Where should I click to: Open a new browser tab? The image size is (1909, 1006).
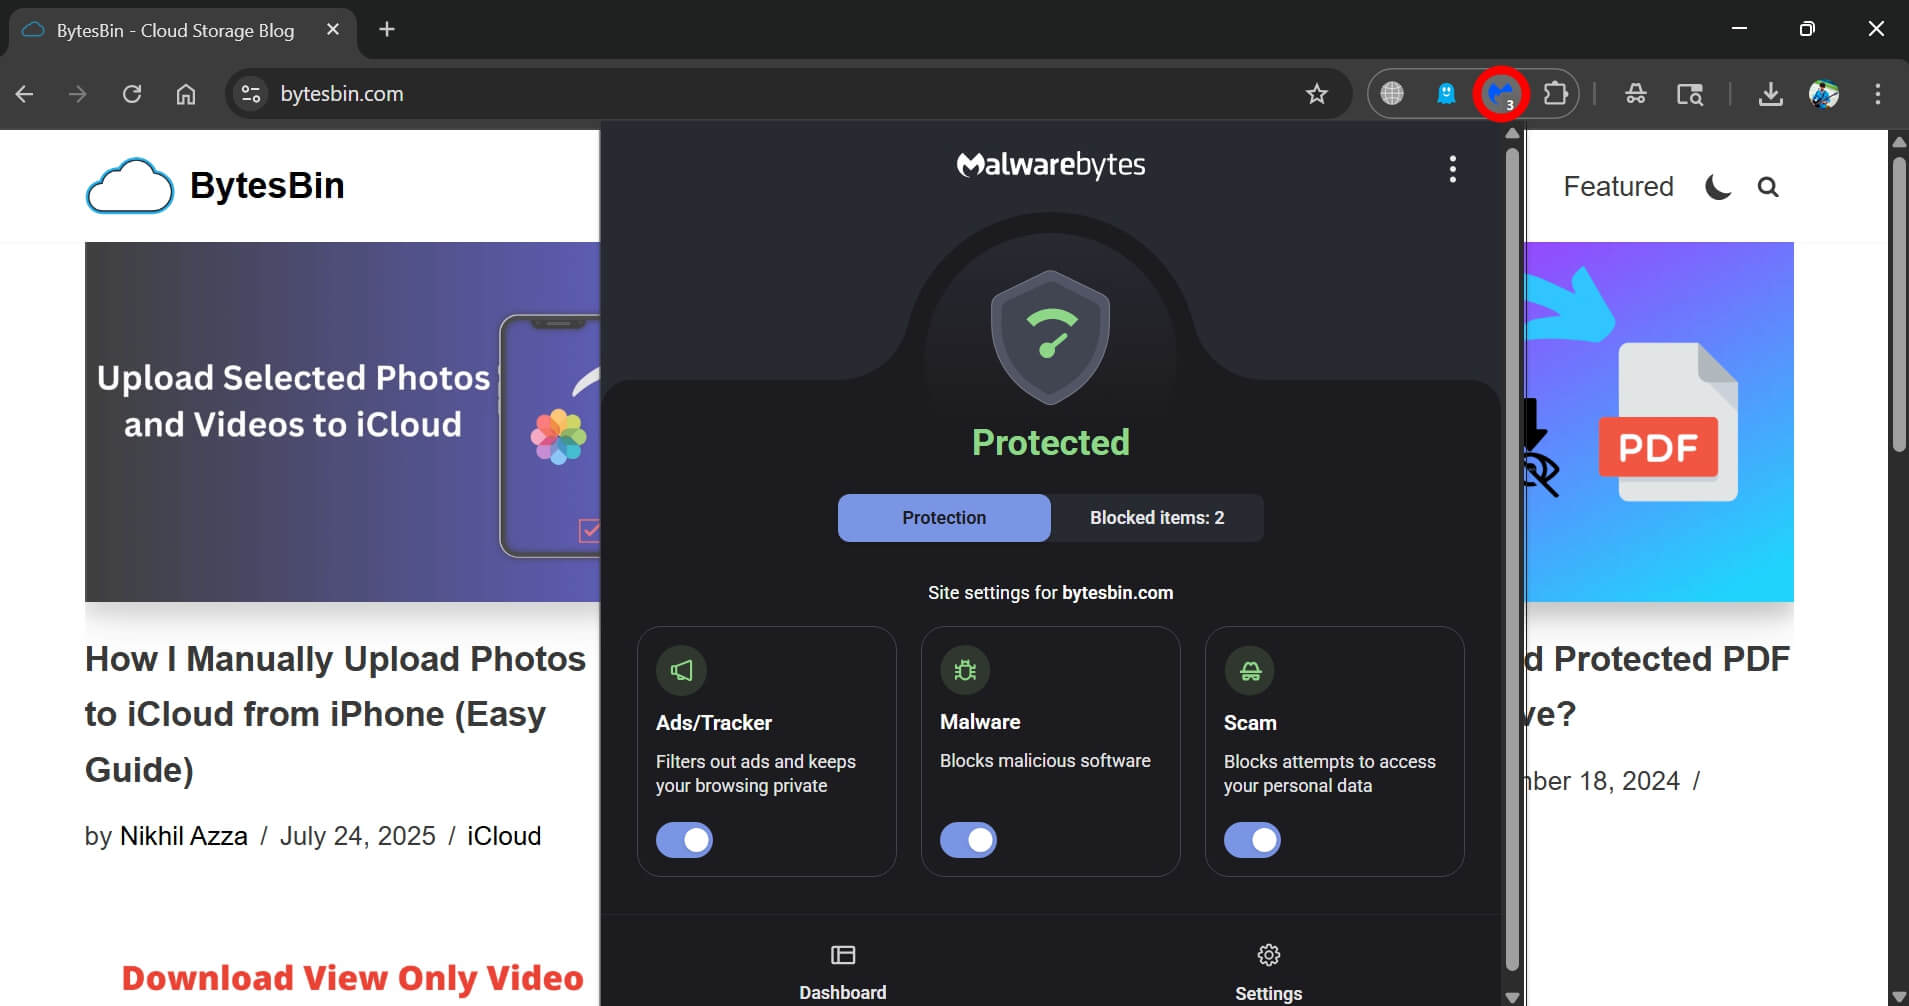click(387, 30)
